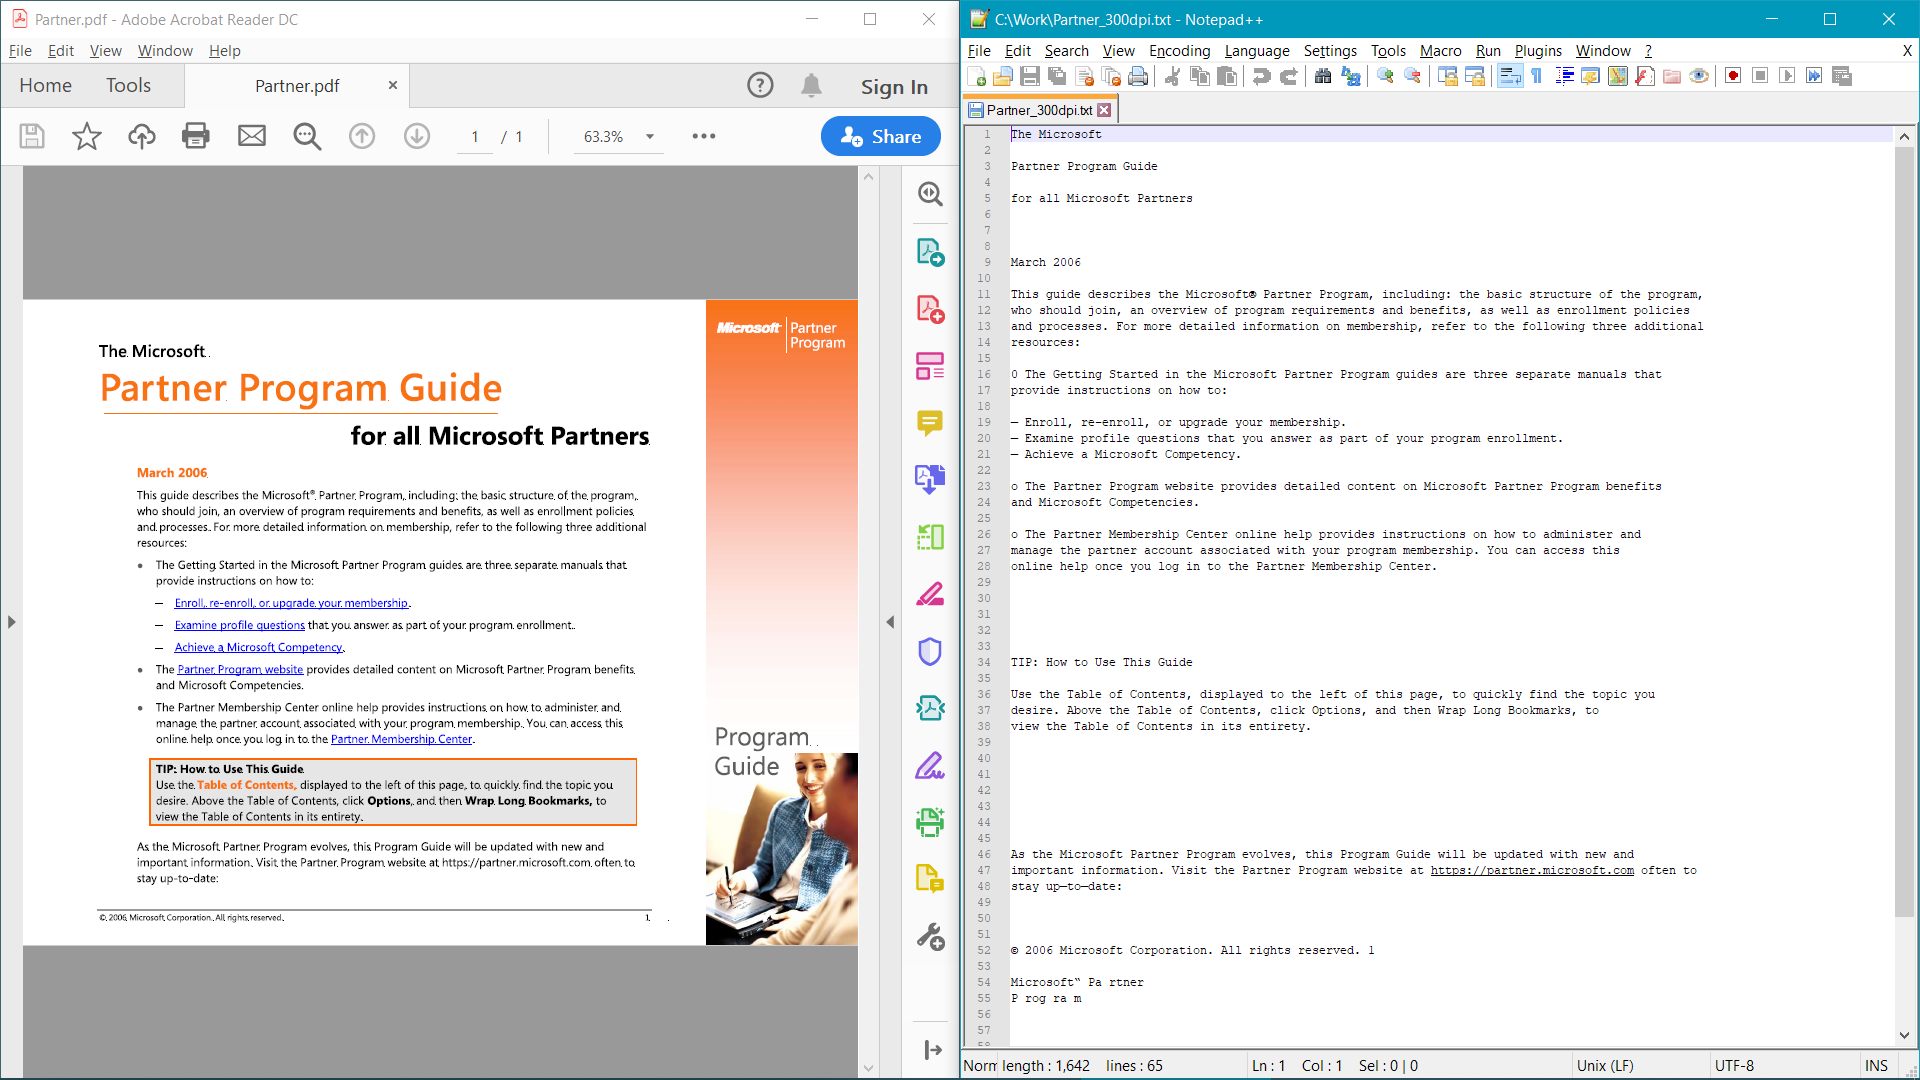The height and width of the screenshot is (1080, 1920).
Task: Click the Cut scissors icon in Notepad++
Action: click(1173, 77)
